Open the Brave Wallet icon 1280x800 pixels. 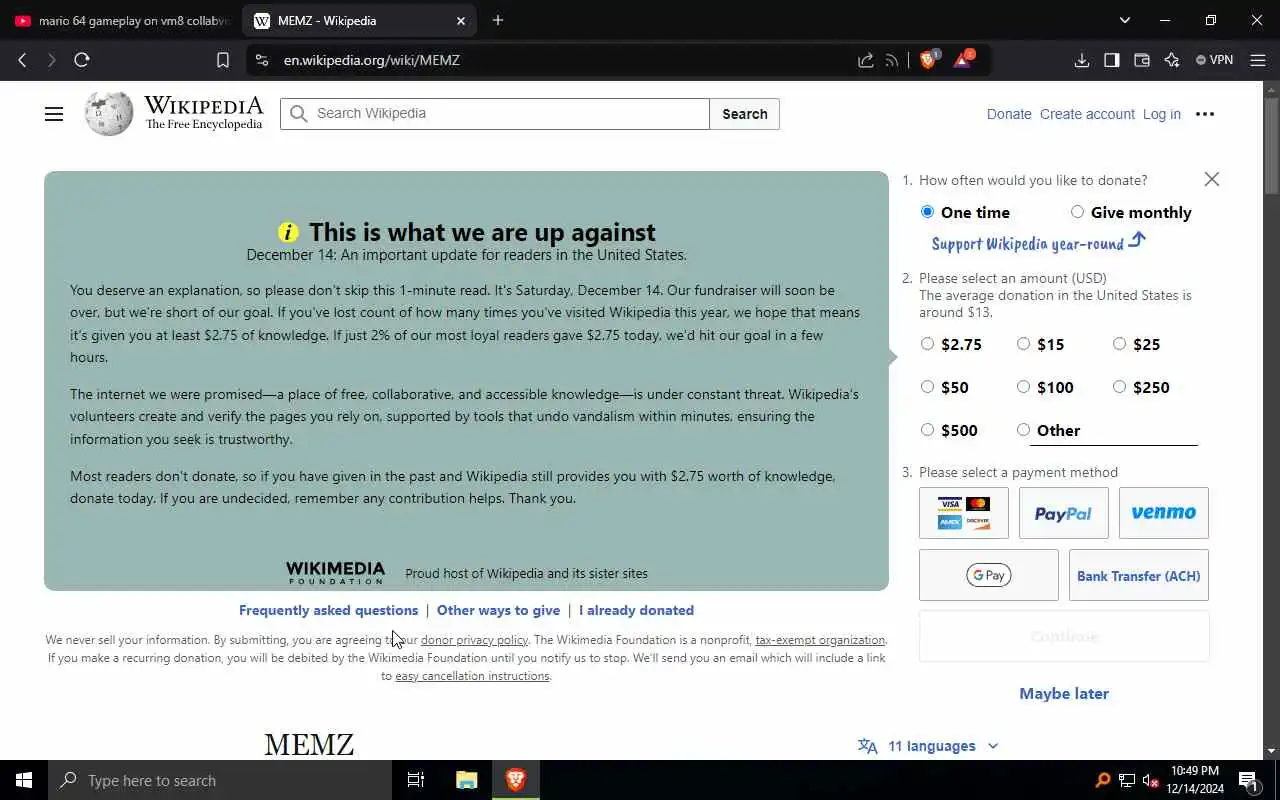(x=1142, y=60)
